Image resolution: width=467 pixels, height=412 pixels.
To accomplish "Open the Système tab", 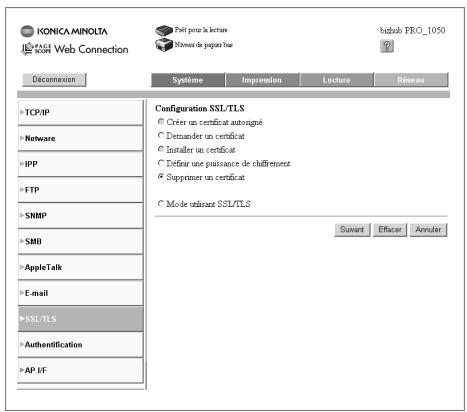I will tap(188, 80).
